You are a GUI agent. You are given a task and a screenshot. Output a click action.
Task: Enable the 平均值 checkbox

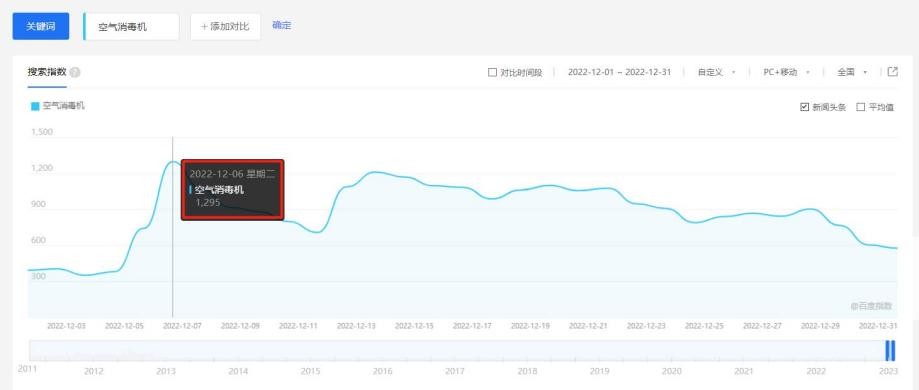click(860, 107)
